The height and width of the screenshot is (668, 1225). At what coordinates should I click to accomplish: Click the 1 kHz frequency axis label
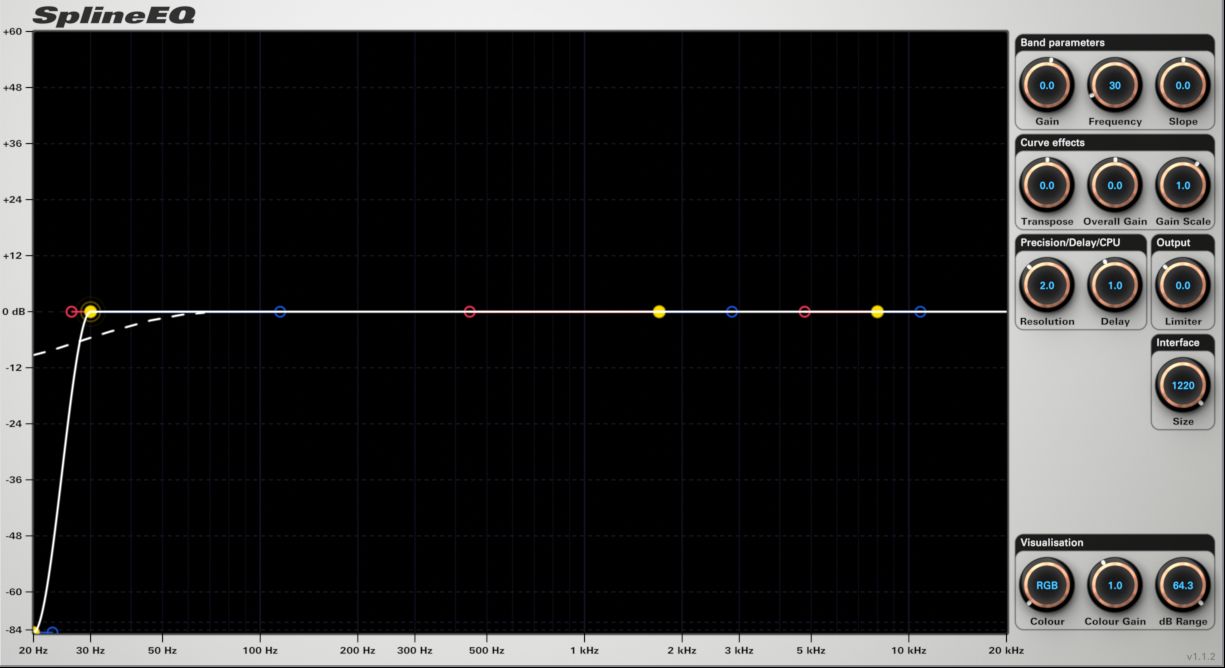584,651
